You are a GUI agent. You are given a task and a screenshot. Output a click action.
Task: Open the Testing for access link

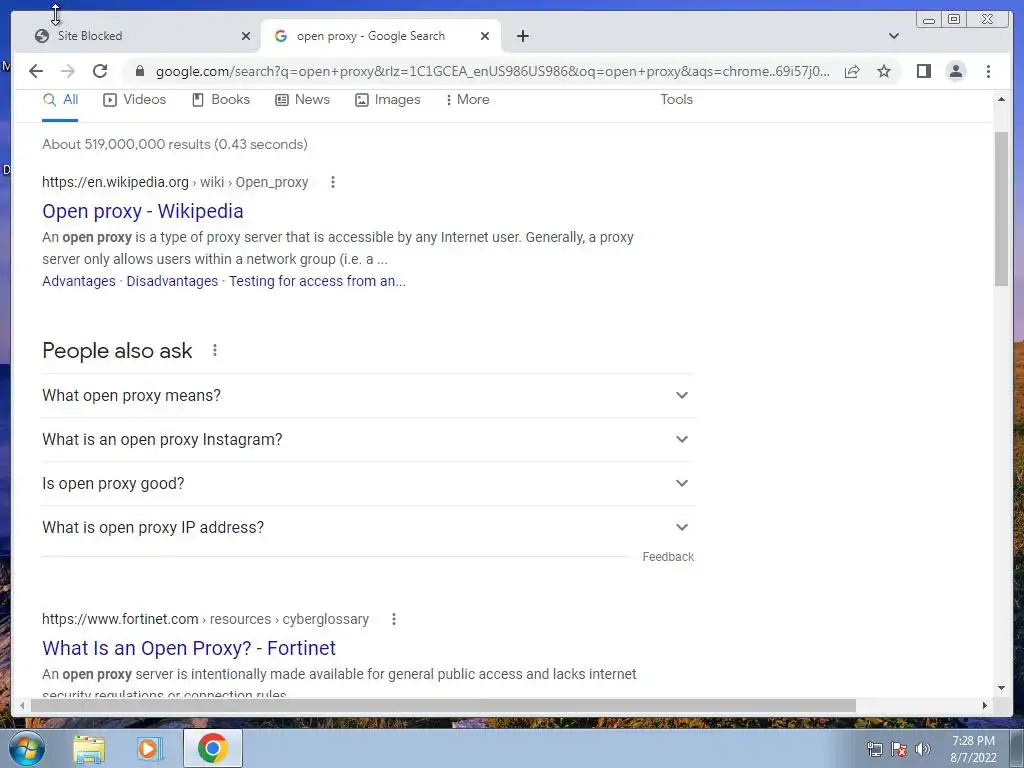(x=317, y=281)
